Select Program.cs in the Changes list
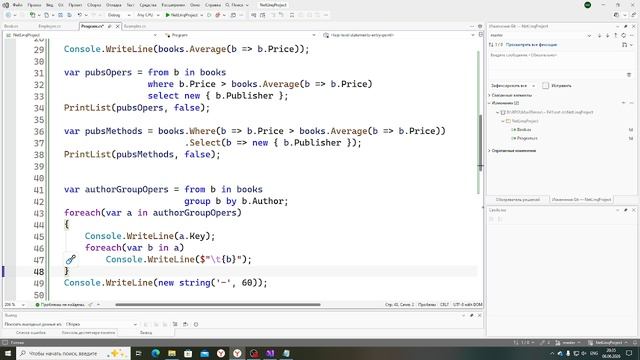The height and width of the screenshot is (360, 640). [x=527, y=138]
